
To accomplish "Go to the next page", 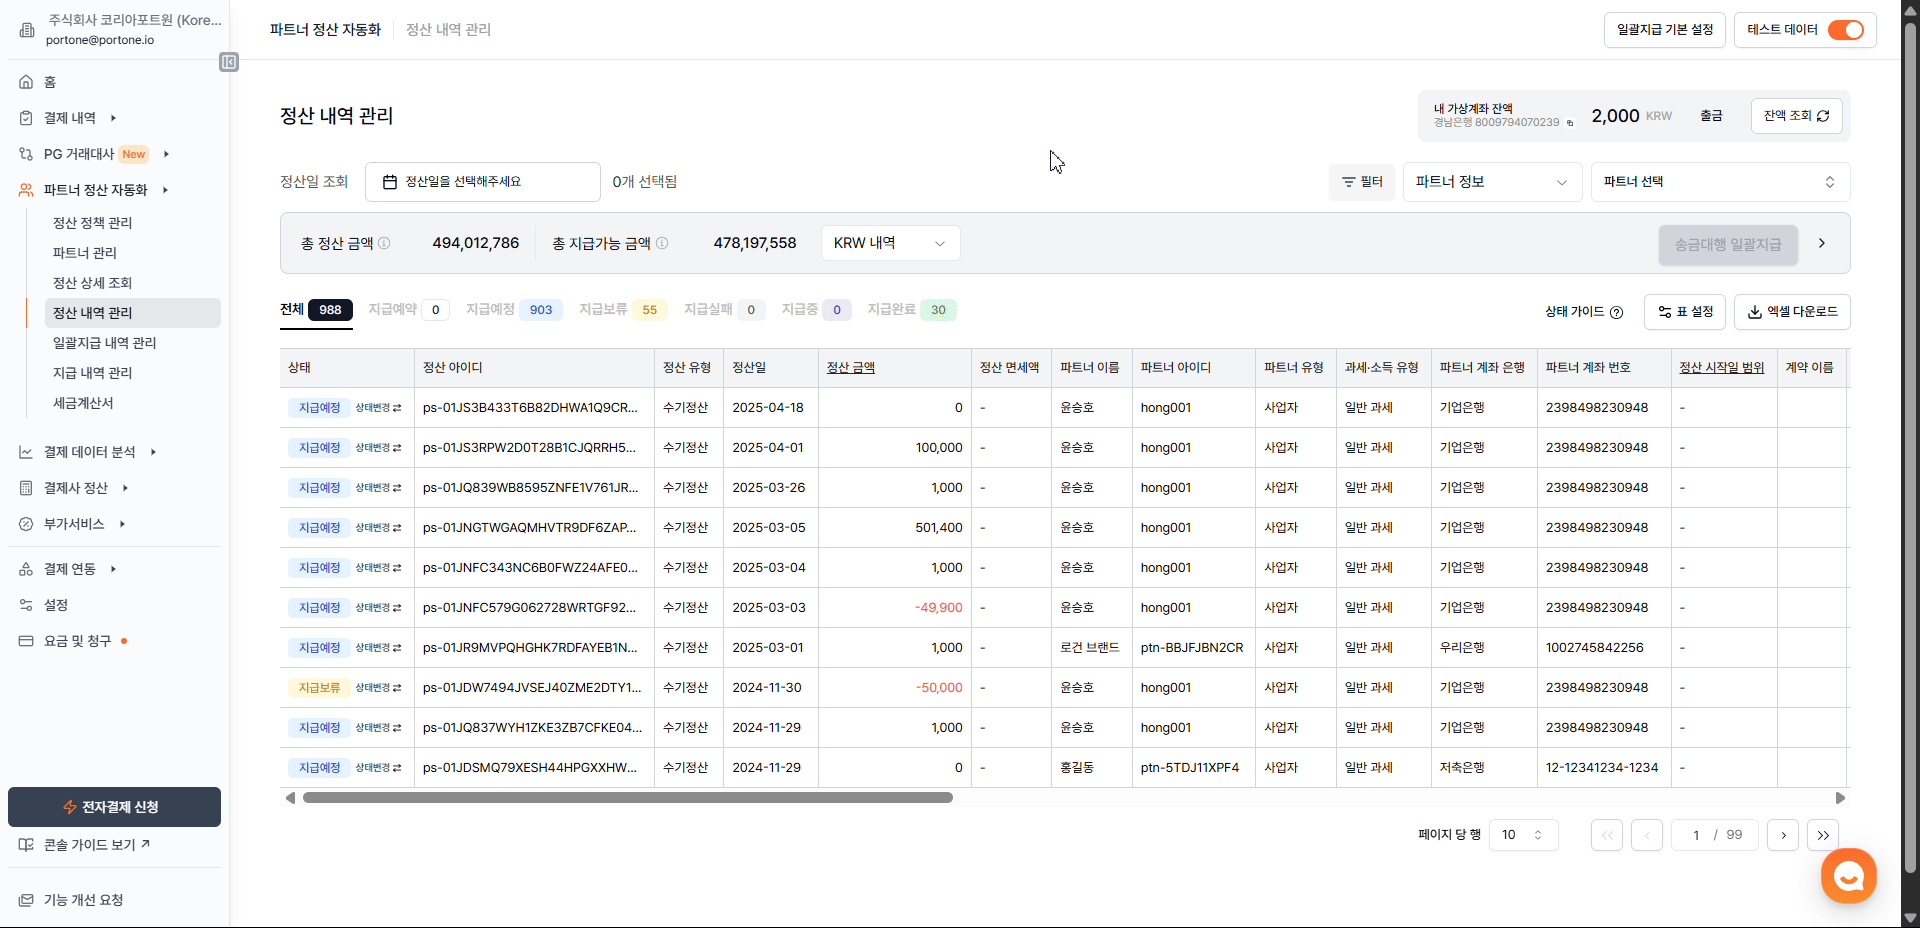I will click(x=1783, y=835).
